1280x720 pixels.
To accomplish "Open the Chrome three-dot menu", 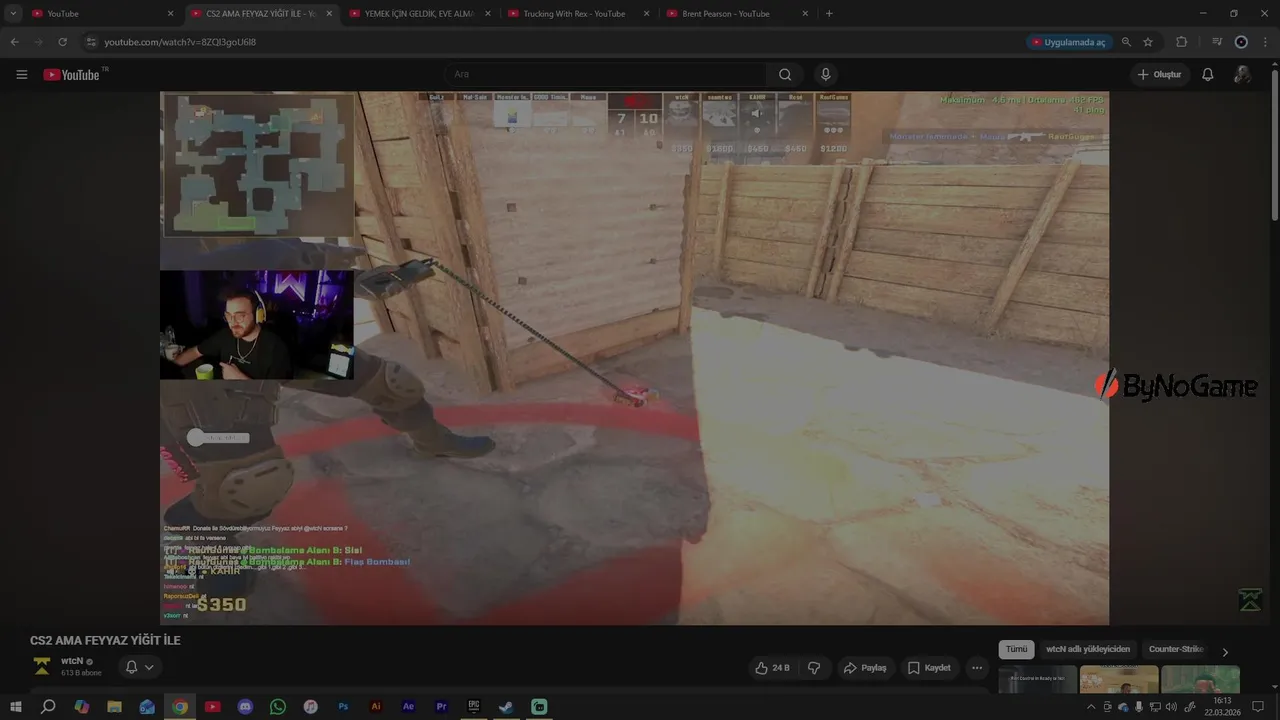I will coord(1264,42).
